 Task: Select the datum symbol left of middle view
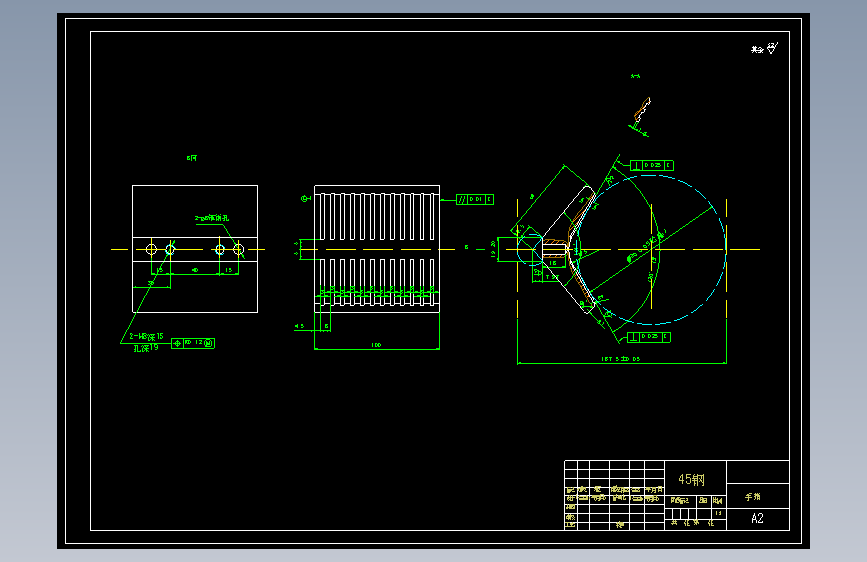pyautogui.click(x=305, y=198)
